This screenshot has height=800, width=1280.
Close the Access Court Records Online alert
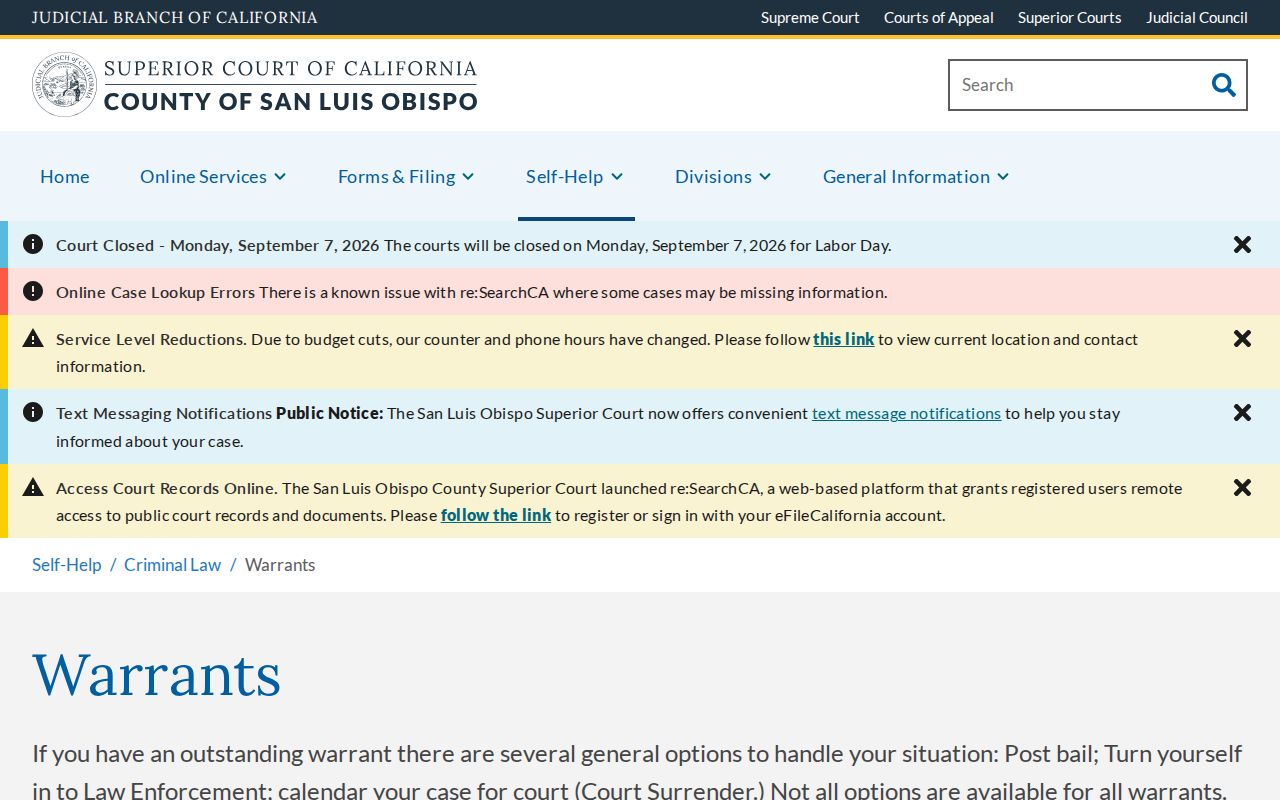coord(1242,488)
